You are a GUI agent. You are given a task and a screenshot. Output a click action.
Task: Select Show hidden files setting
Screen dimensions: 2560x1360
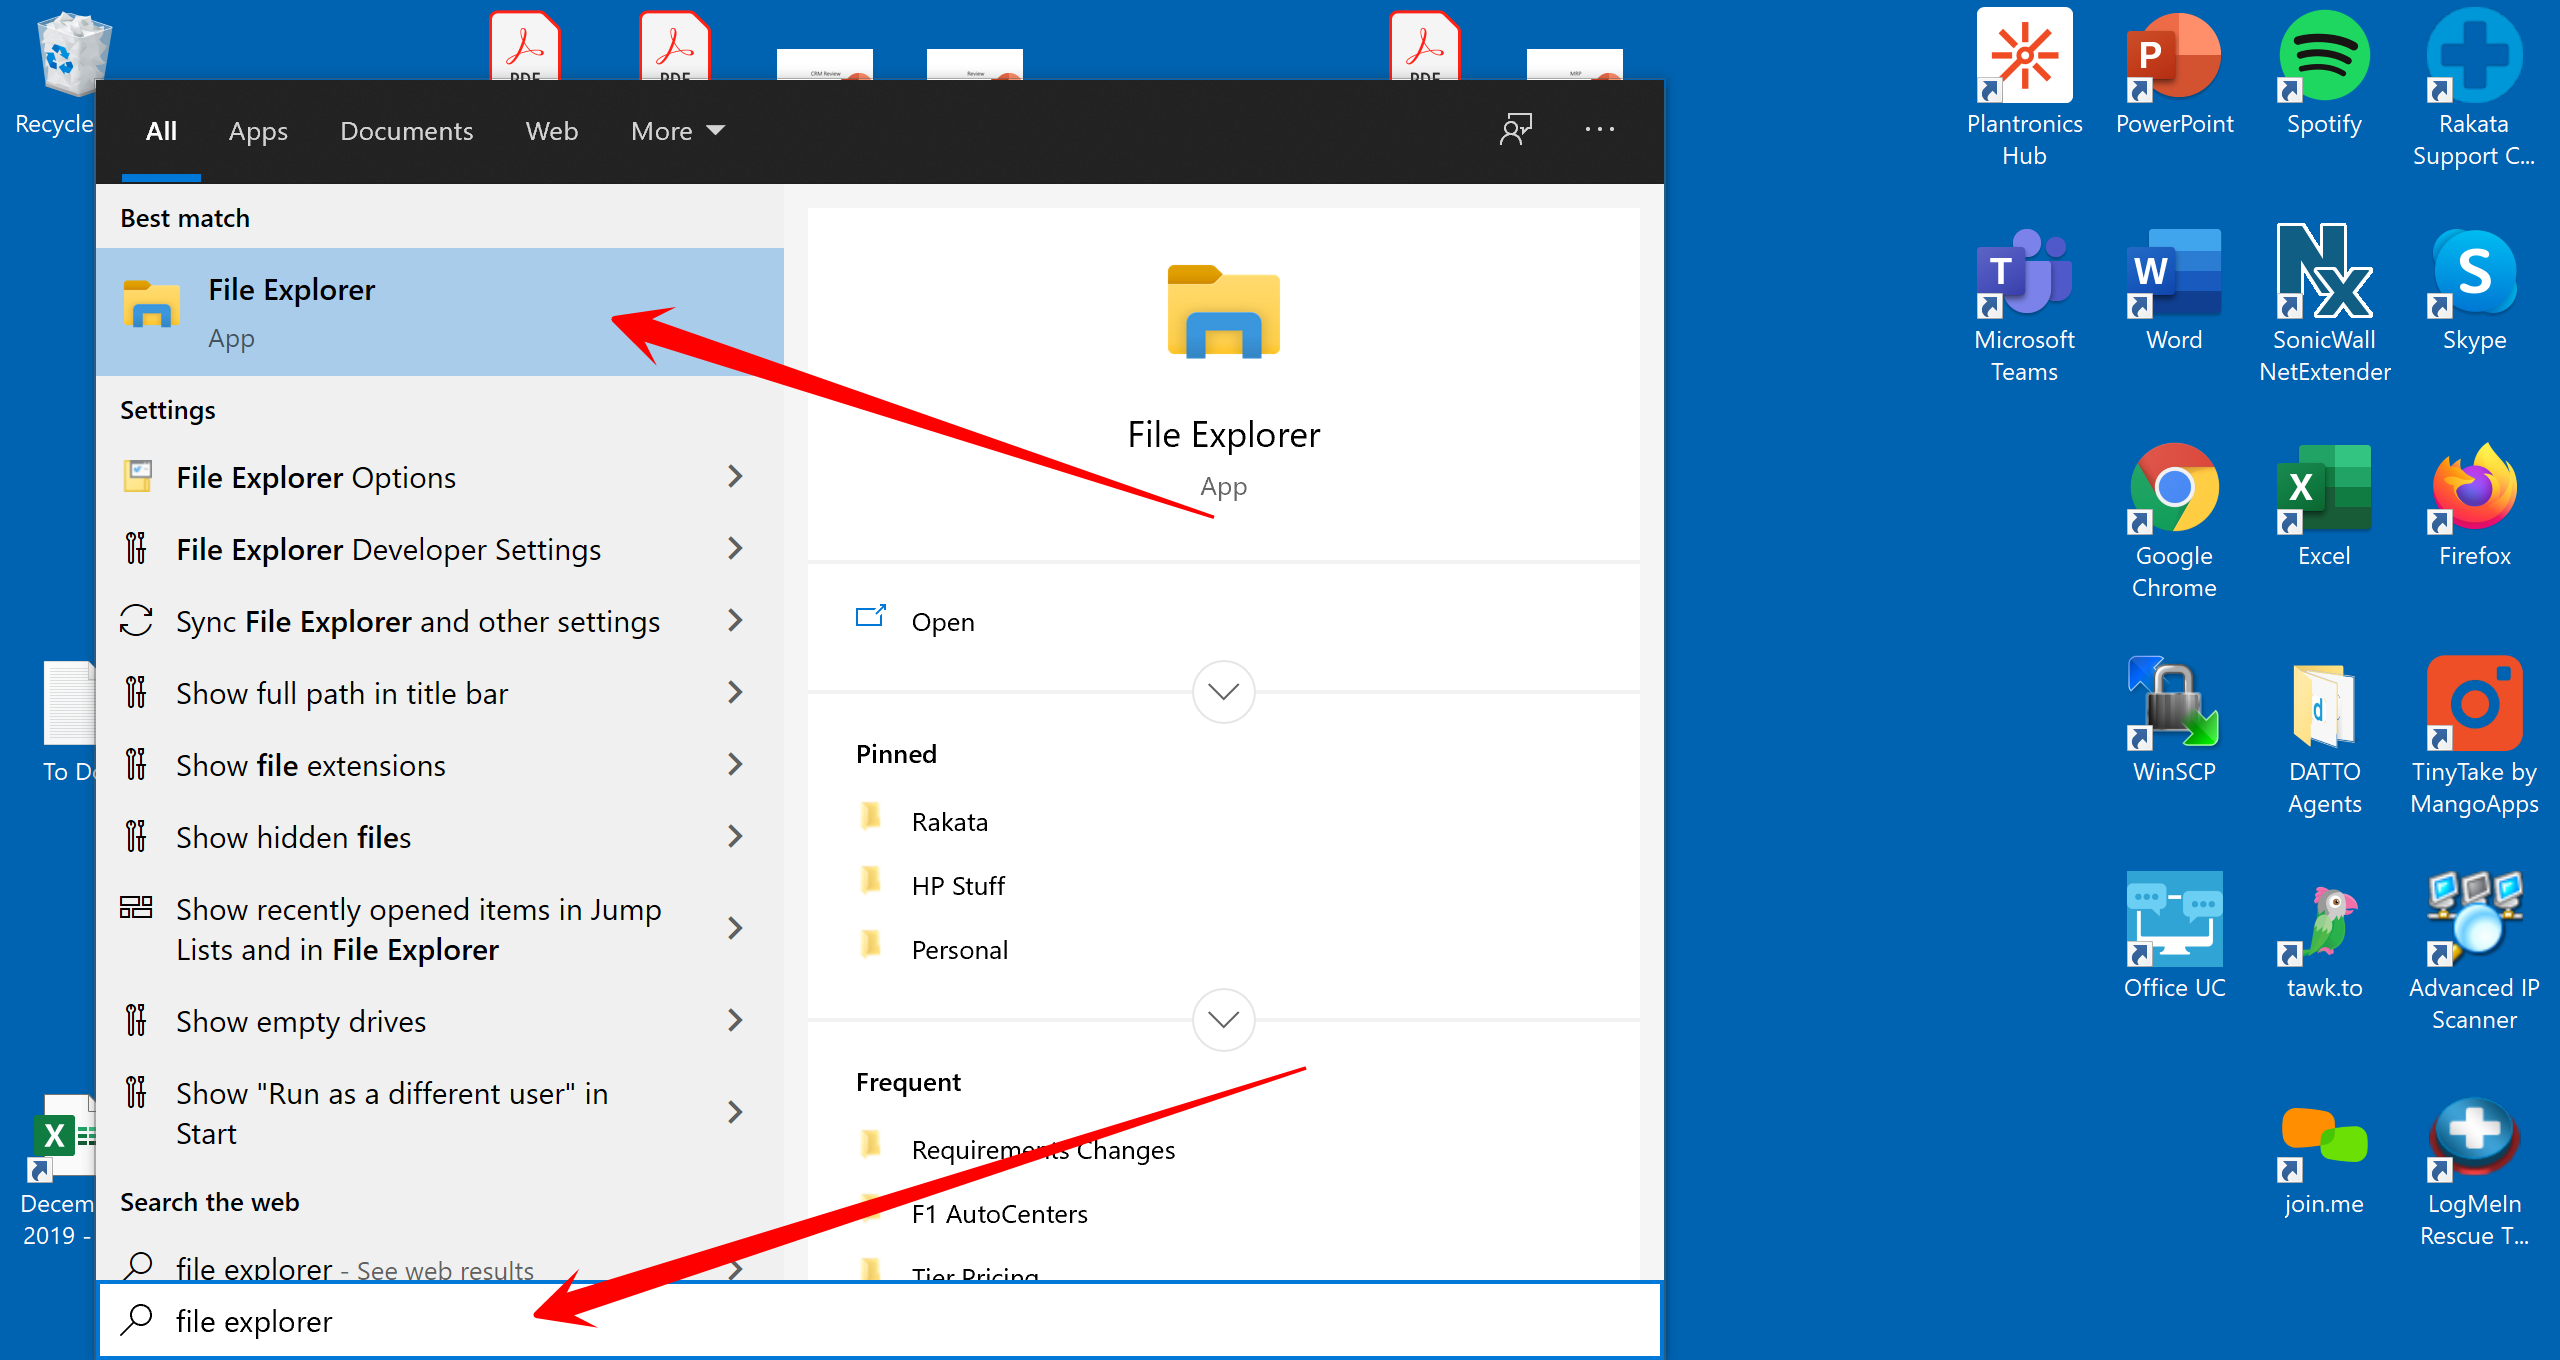293,838
